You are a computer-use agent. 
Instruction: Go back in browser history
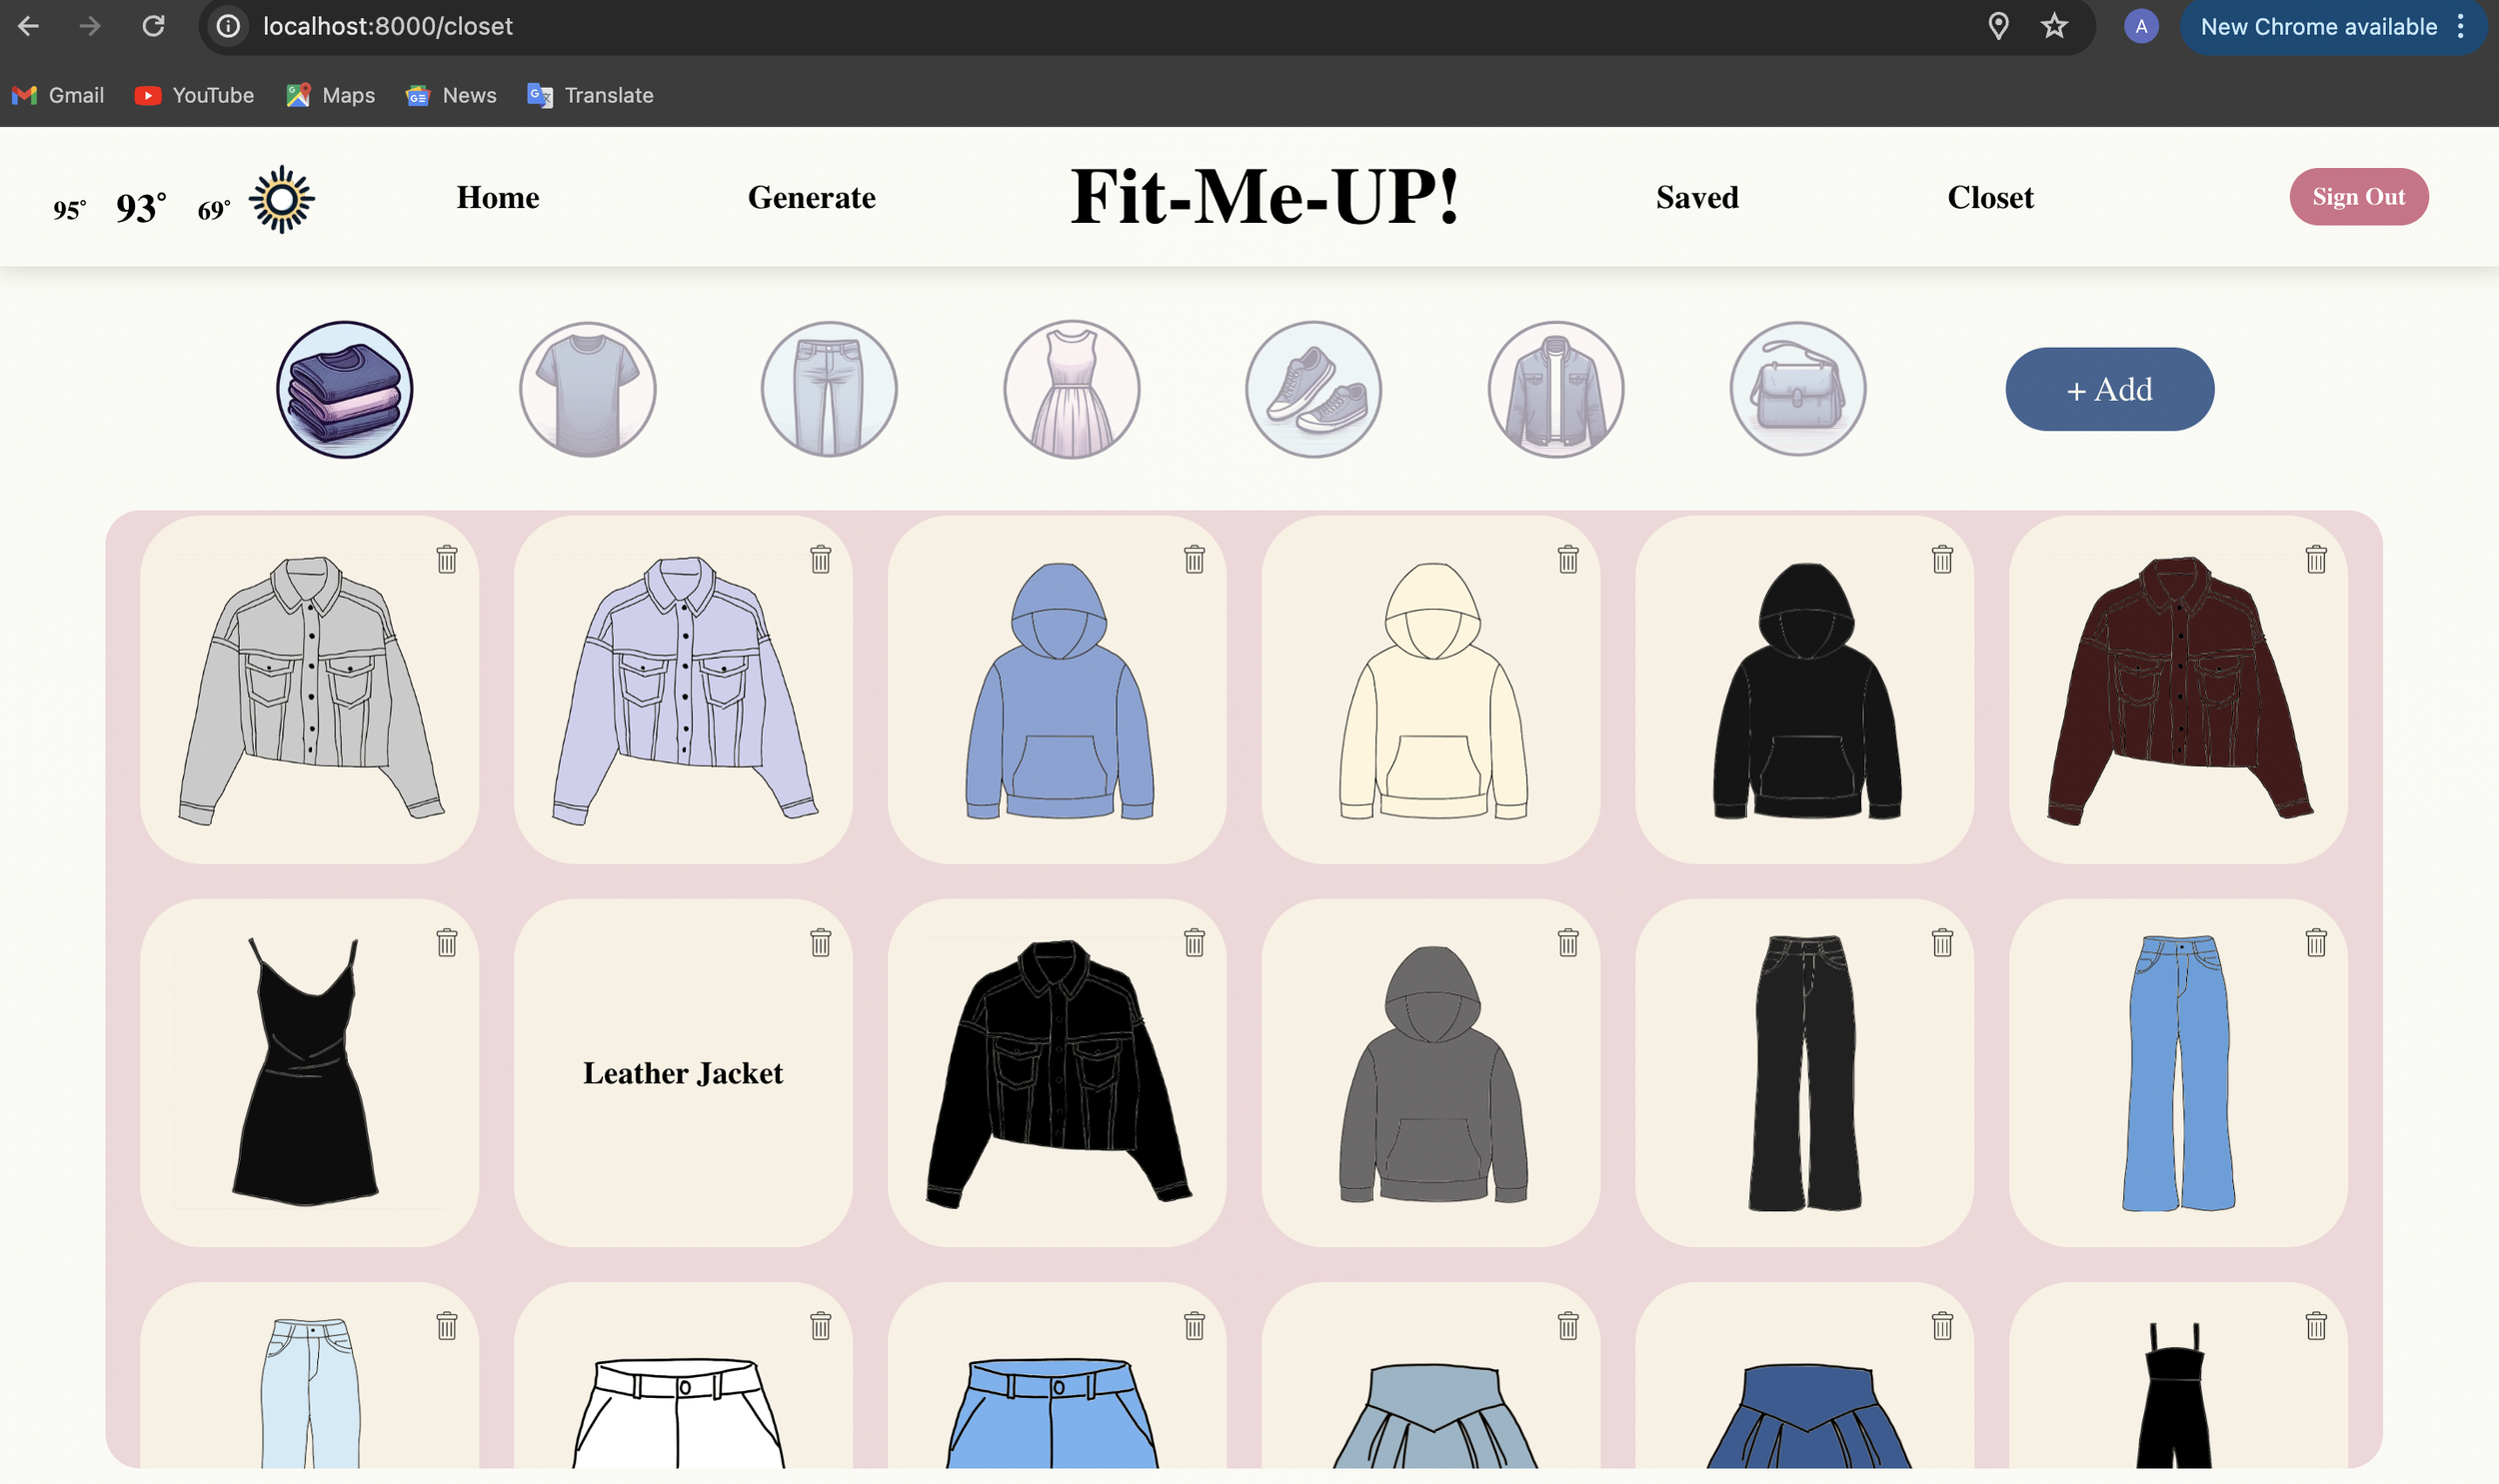(x=29, y=26)
